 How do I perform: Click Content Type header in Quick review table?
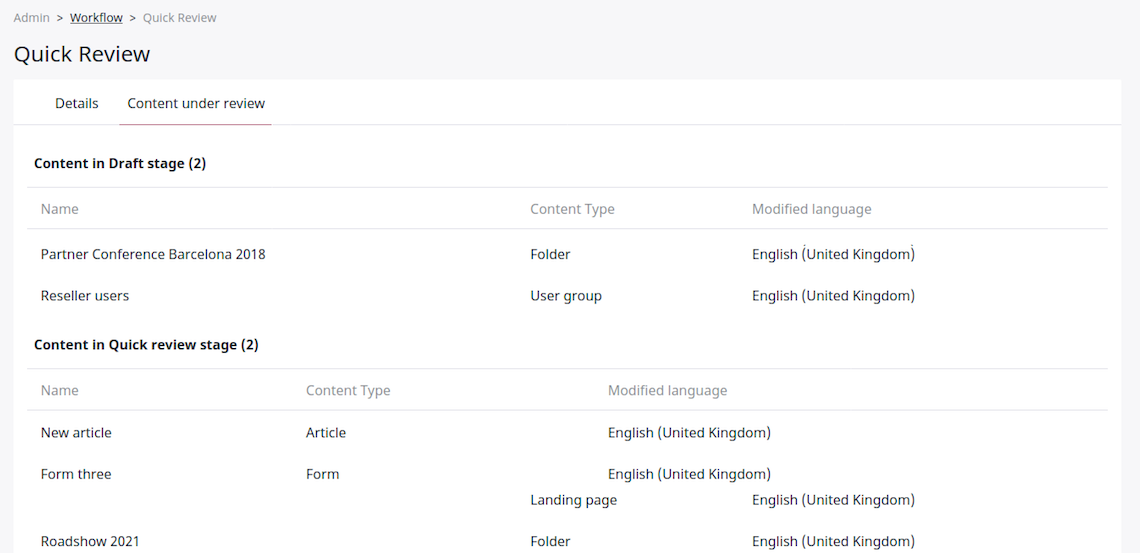click(348, 390)
